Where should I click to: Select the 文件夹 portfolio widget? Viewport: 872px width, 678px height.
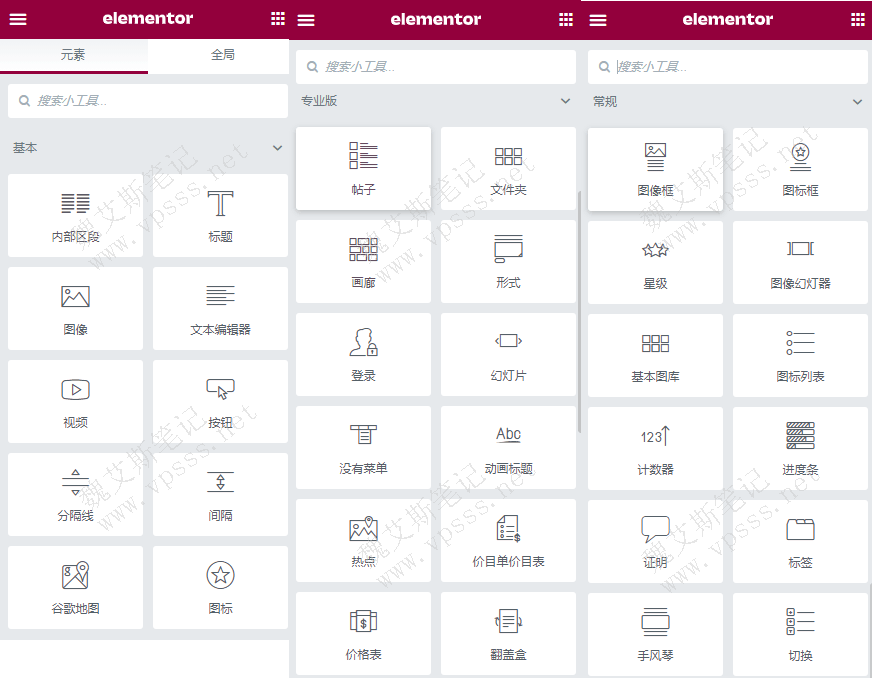508,169
